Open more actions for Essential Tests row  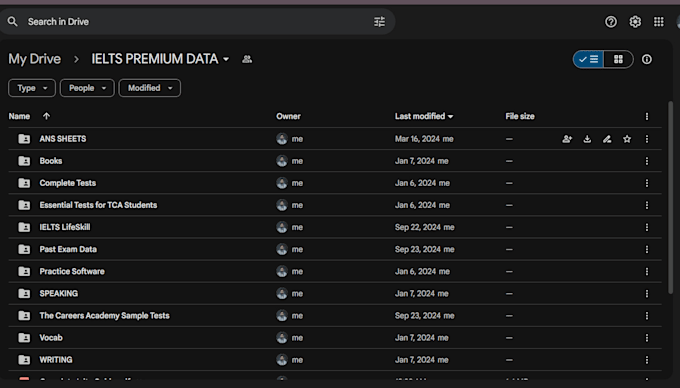pos(647,205)
